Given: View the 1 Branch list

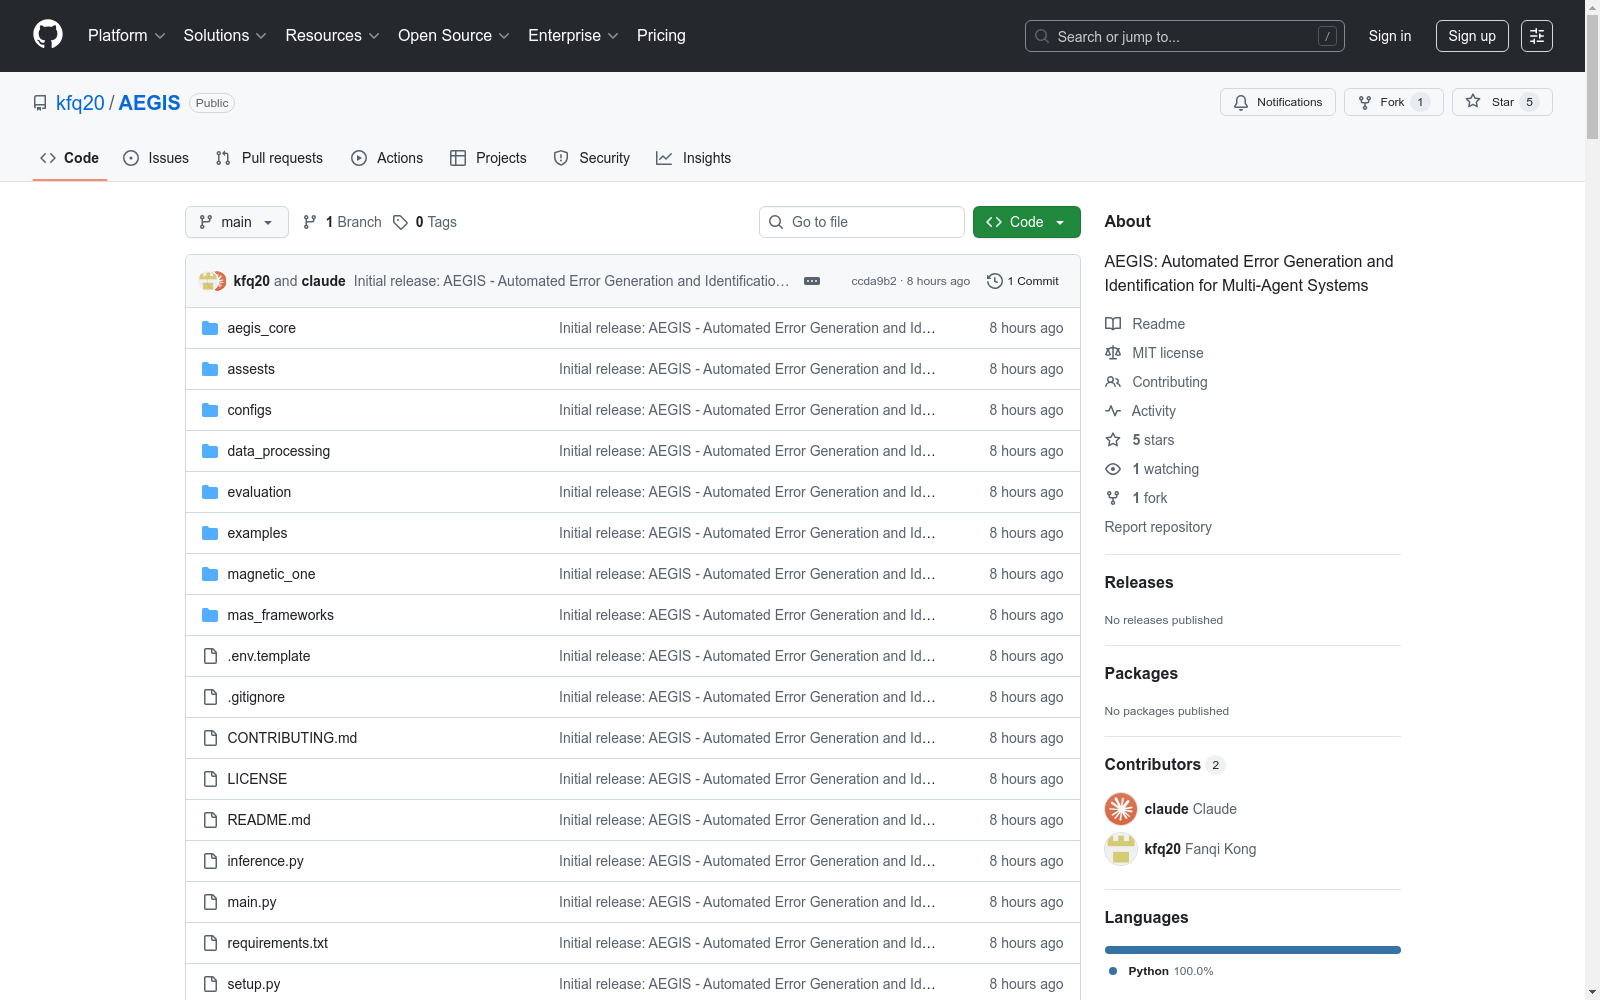Looking at the screenshot, I should (x=342, y=222).
